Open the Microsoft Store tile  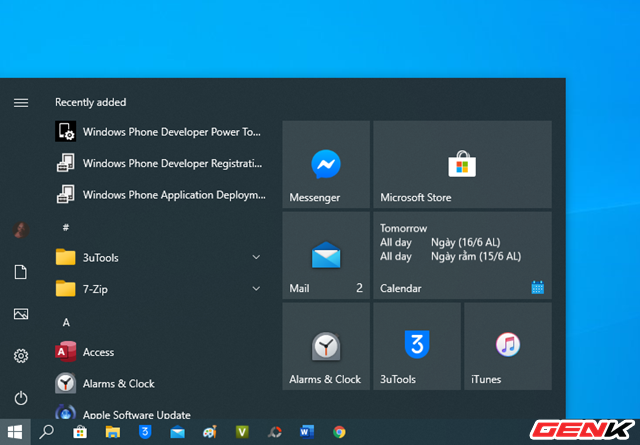462,165
